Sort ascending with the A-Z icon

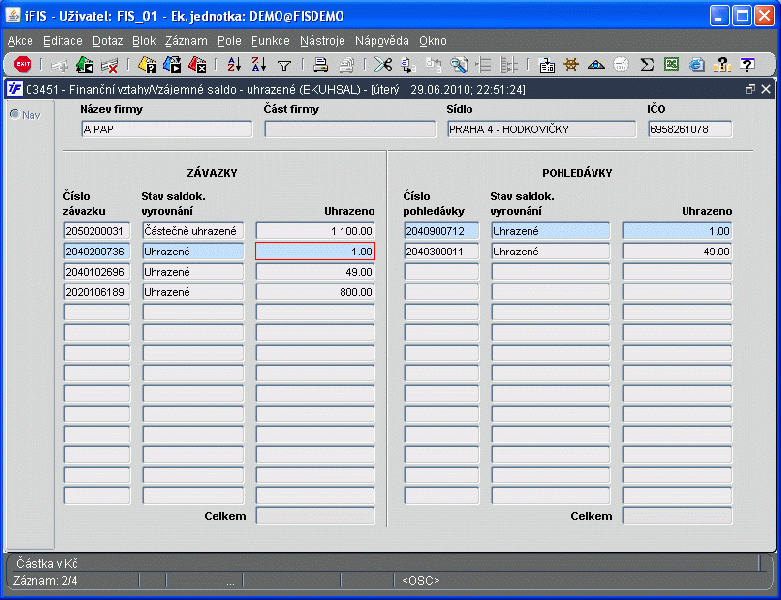coord(234,65)
